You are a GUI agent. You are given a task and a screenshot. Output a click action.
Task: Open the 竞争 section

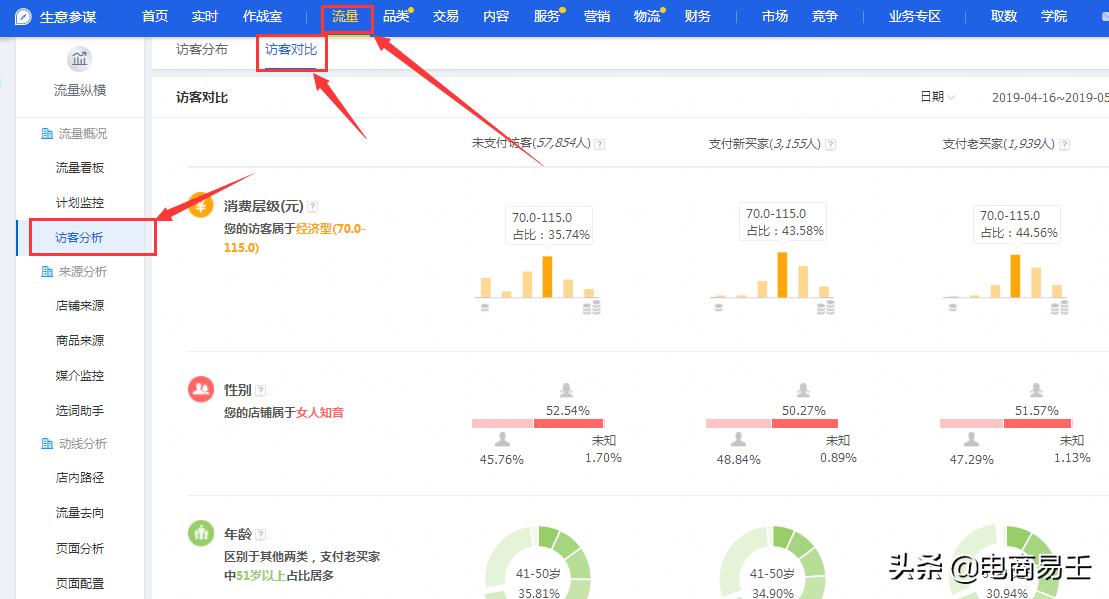[x=824, y=16]
